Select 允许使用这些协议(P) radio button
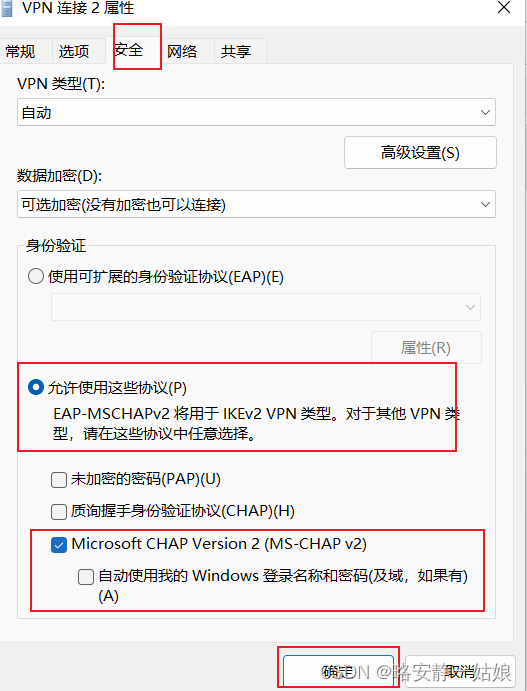The image size is (527, 691). point(36,387)
